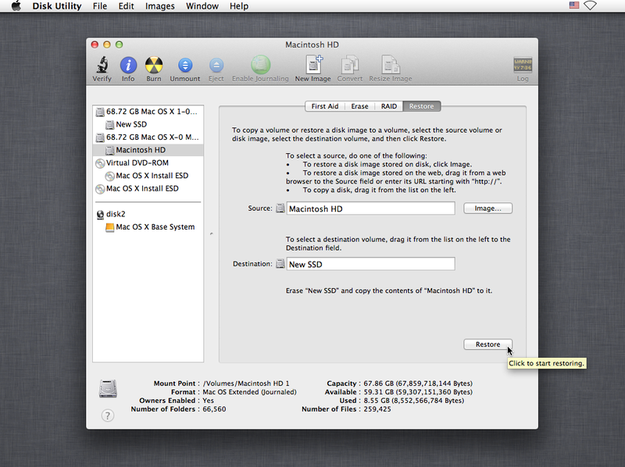The width and height of the screenshot is (625, 467).
Task: Minimize the window with yellow button
Action: pos(107,45)
